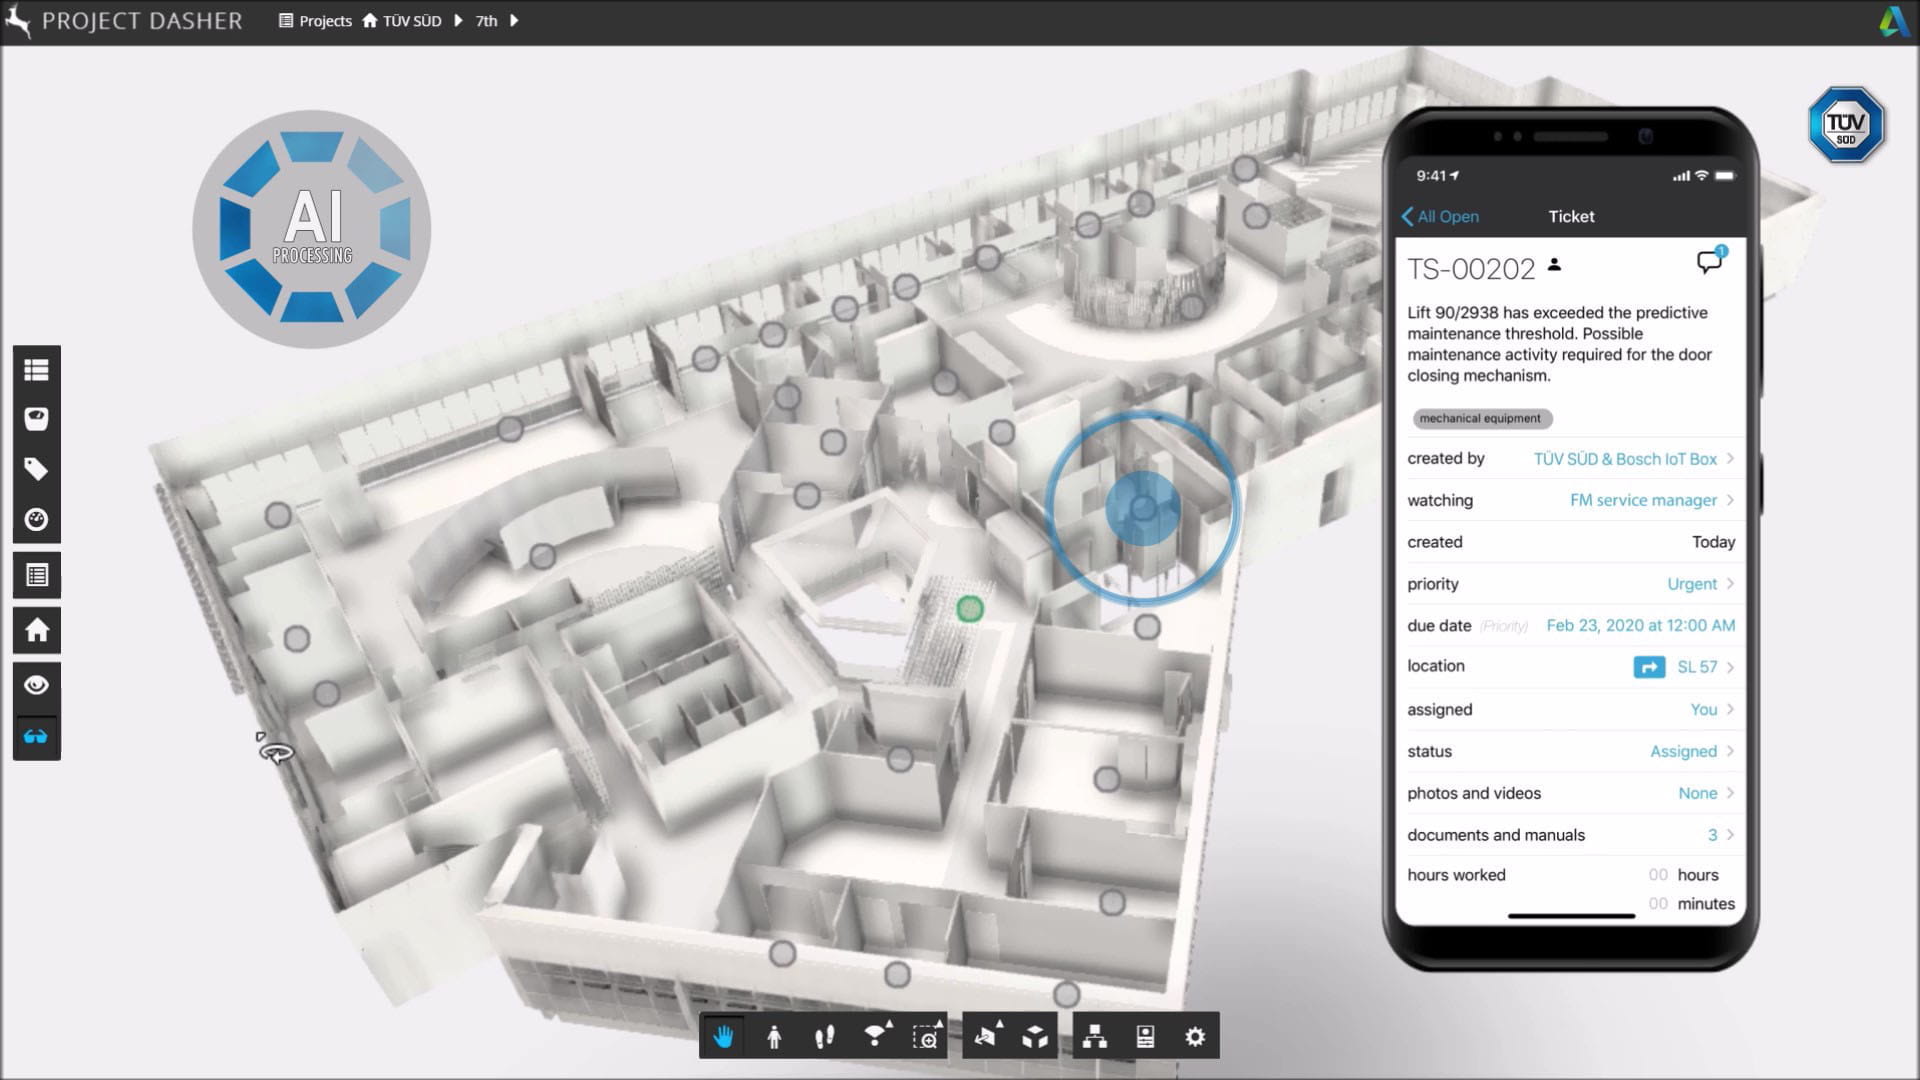Expand the priority row chevron

tap(1730, 584)
